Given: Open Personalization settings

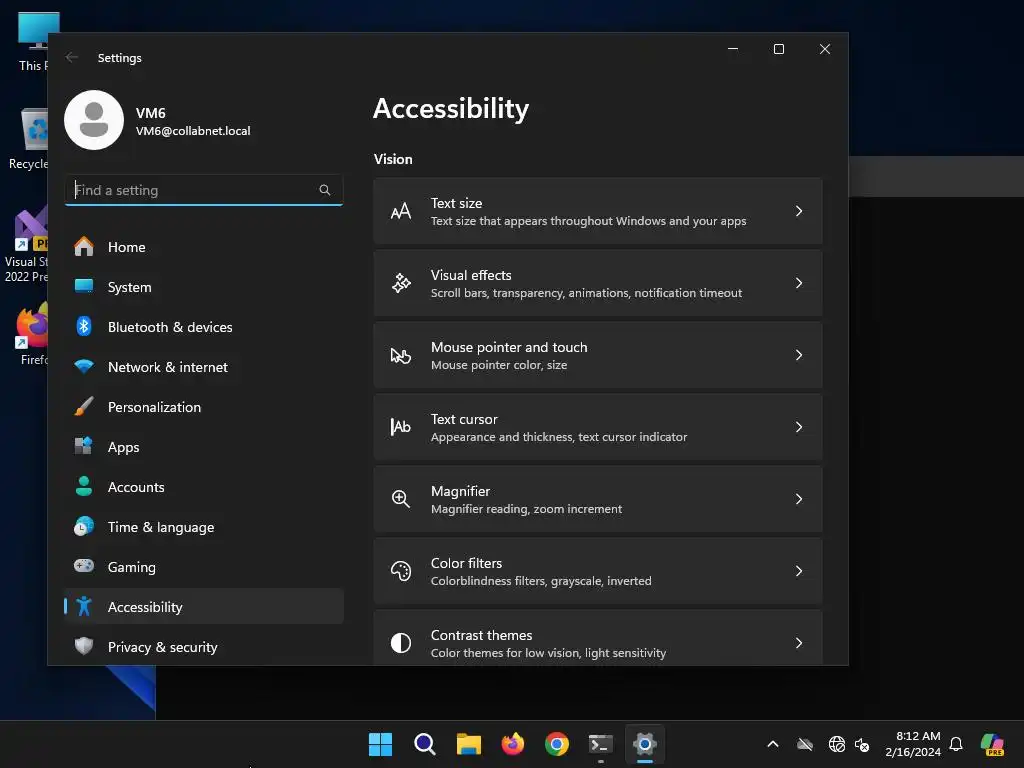Looking at the screenshot, I should pos(204,407).
